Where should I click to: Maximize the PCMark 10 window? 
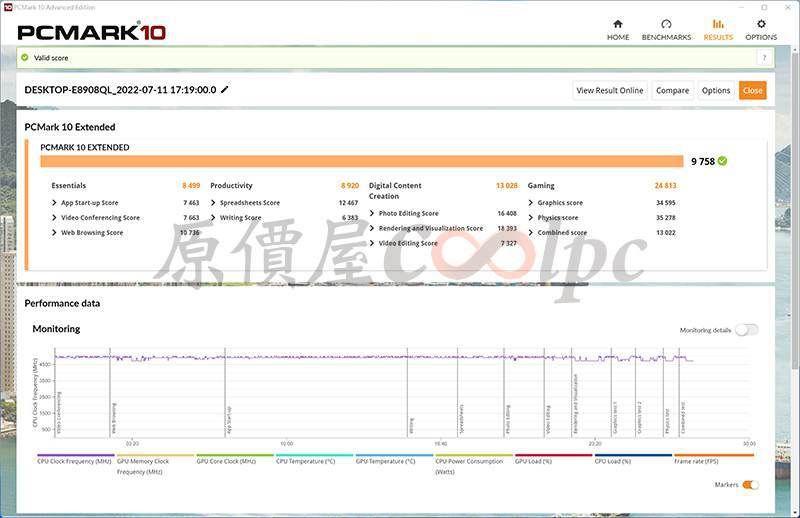click(764, 7)
